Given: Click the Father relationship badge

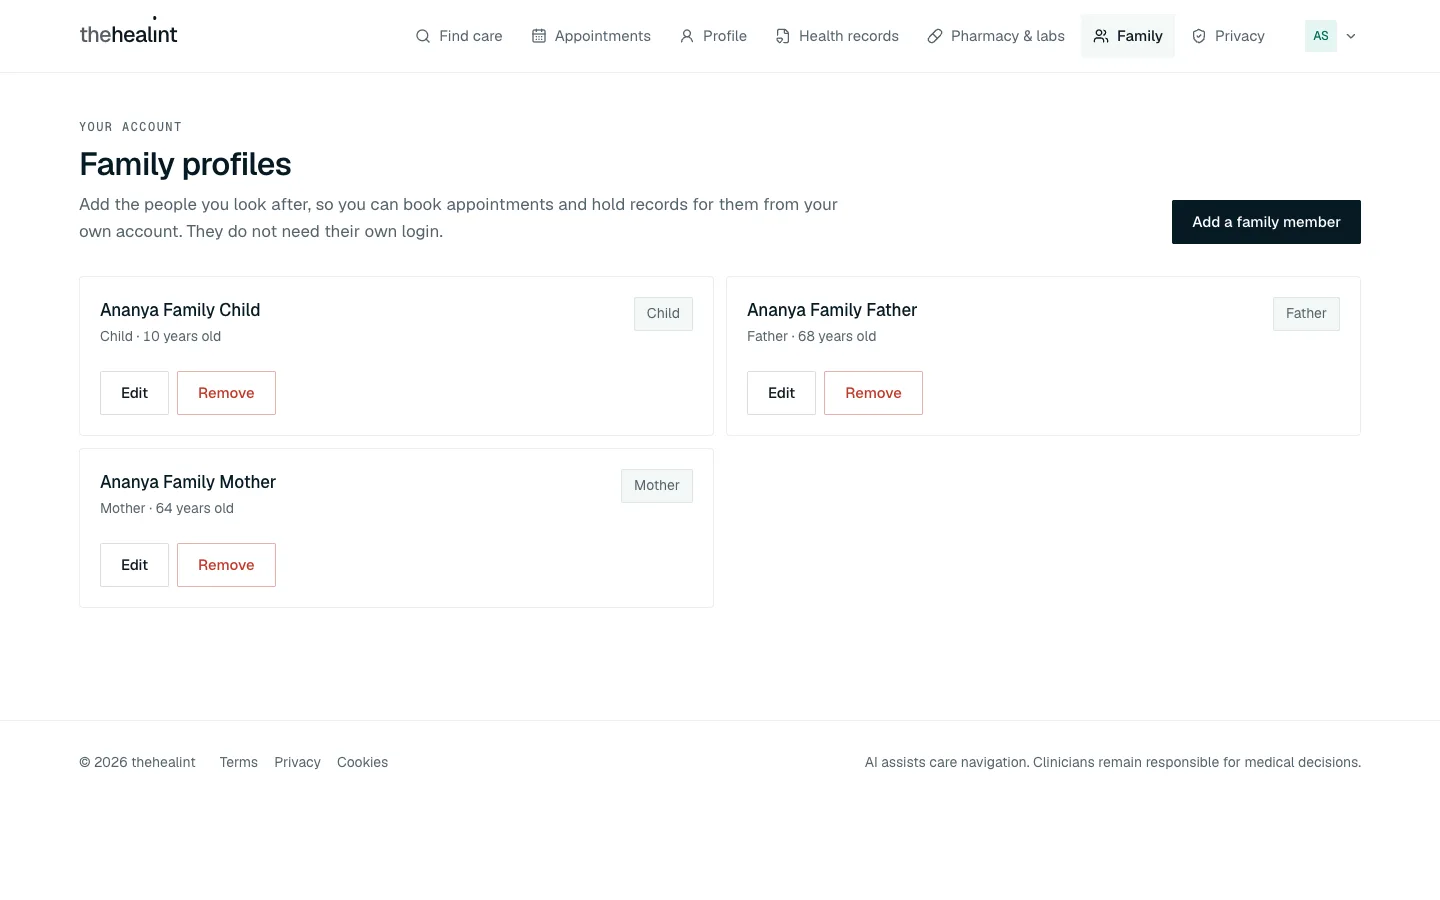Looking at the screenshot, I should pos(1306,314).
